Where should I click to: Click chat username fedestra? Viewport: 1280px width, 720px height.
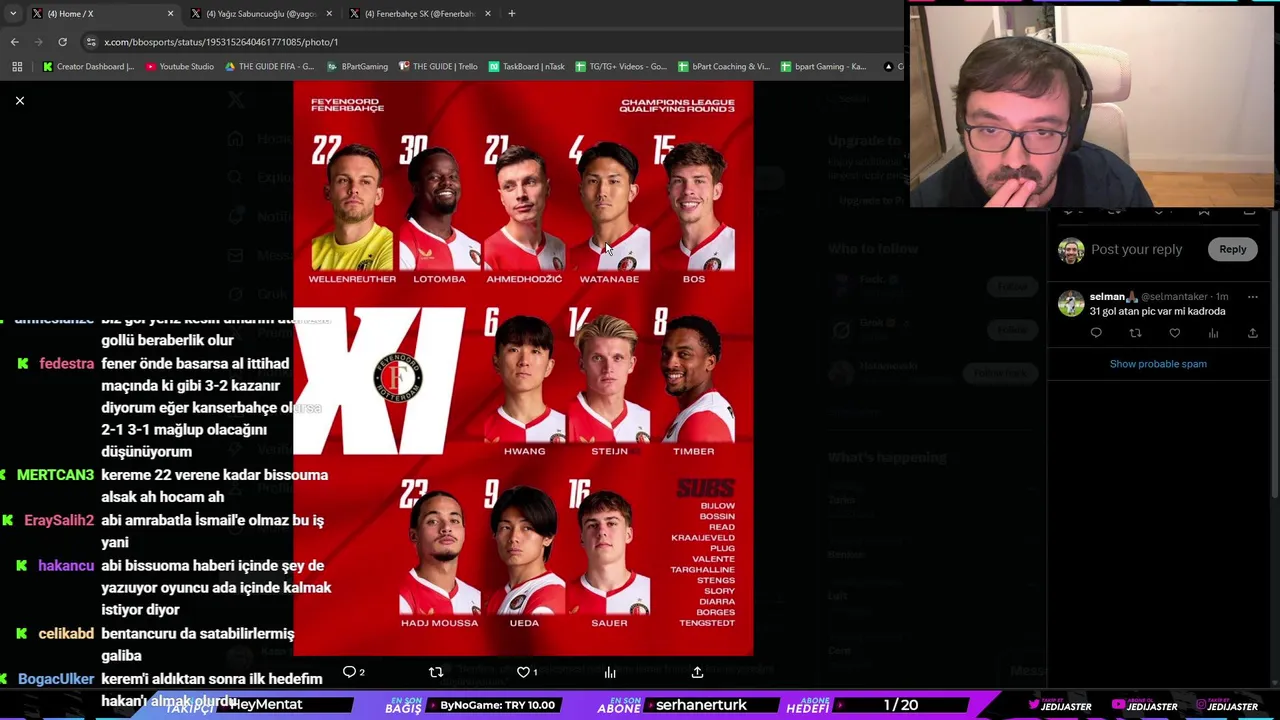pyautogui.click(x=67, y=364)
